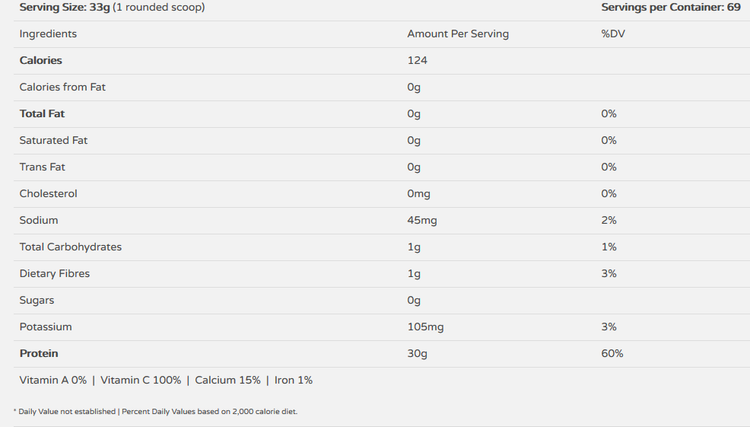Select the Cholesterol 0mg value
The width and height of the screenshot is (750, 427).
tap(419, 194)
